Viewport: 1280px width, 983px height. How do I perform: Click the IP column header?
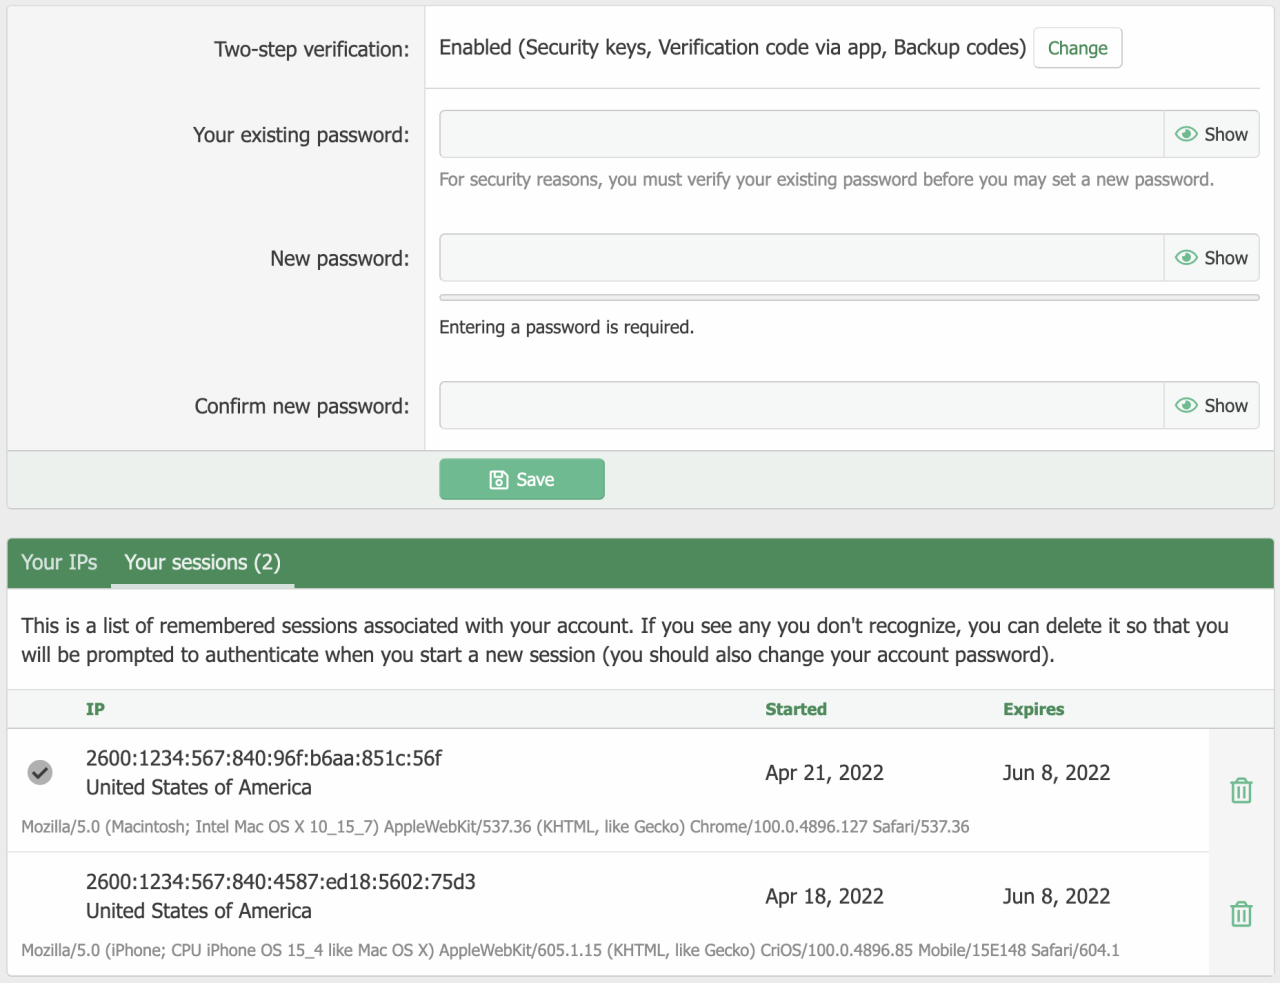click(95, 709)
